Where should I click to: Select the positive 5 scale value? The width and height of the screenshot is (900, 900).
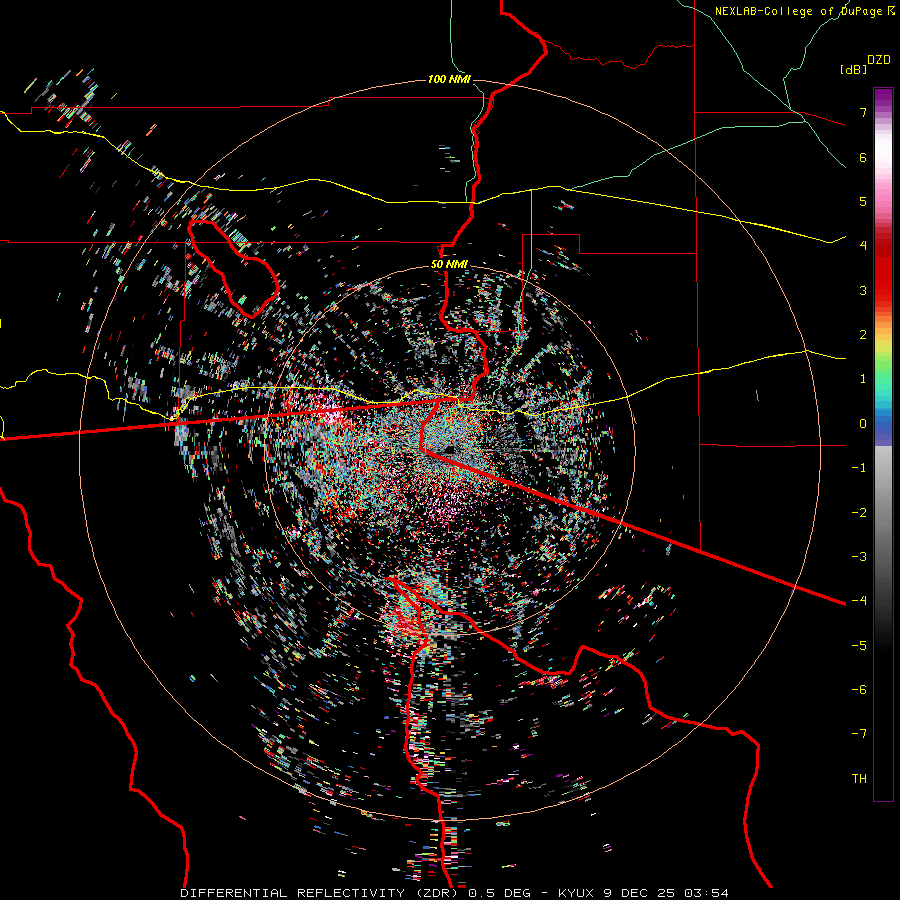[863, 201]
